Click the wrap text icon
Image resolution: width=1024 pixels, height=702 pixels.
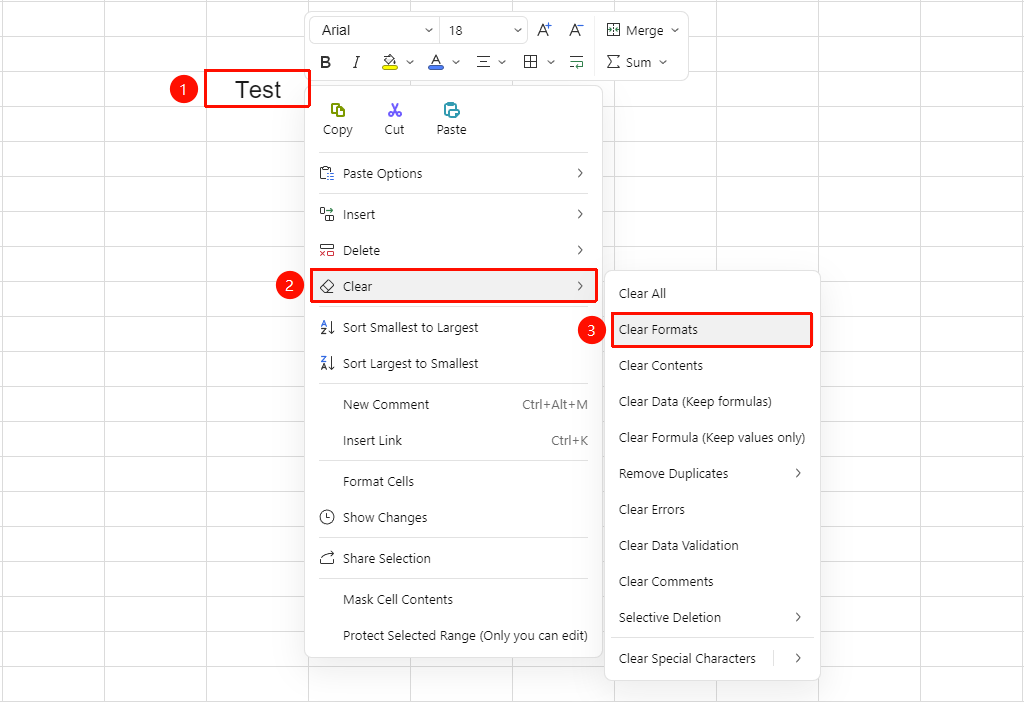click(x=576, y=62)
